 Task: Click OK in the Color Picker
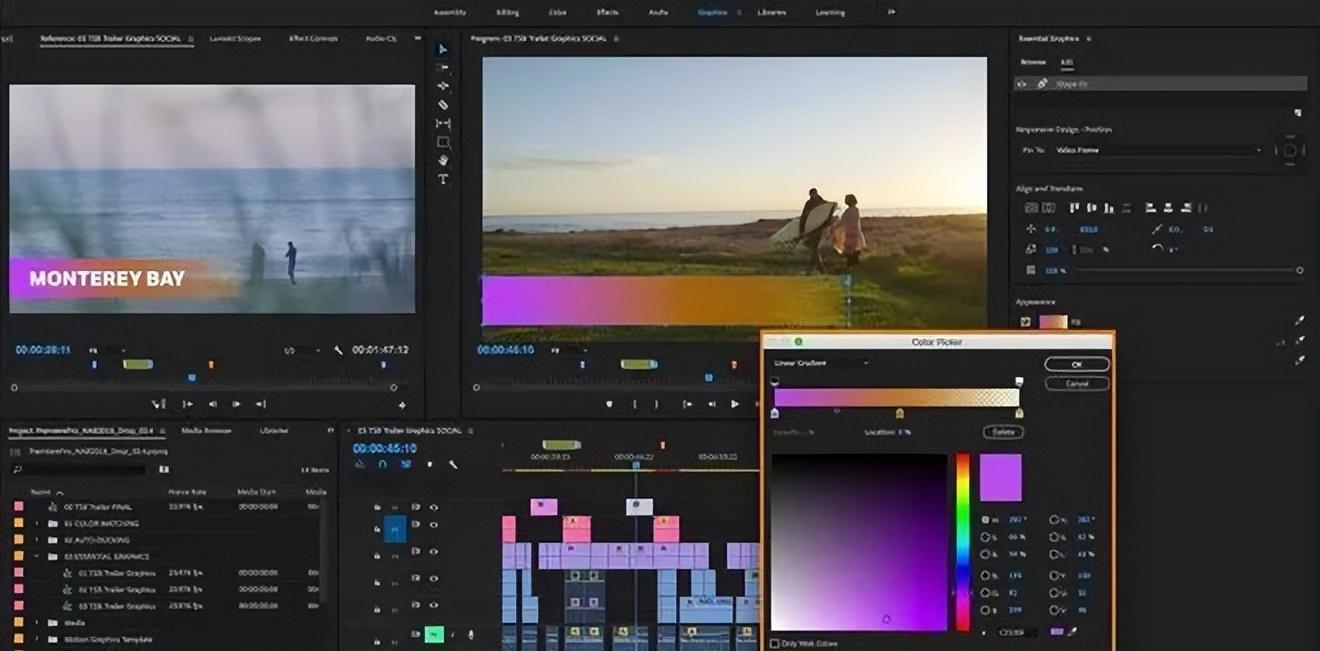1076,364
